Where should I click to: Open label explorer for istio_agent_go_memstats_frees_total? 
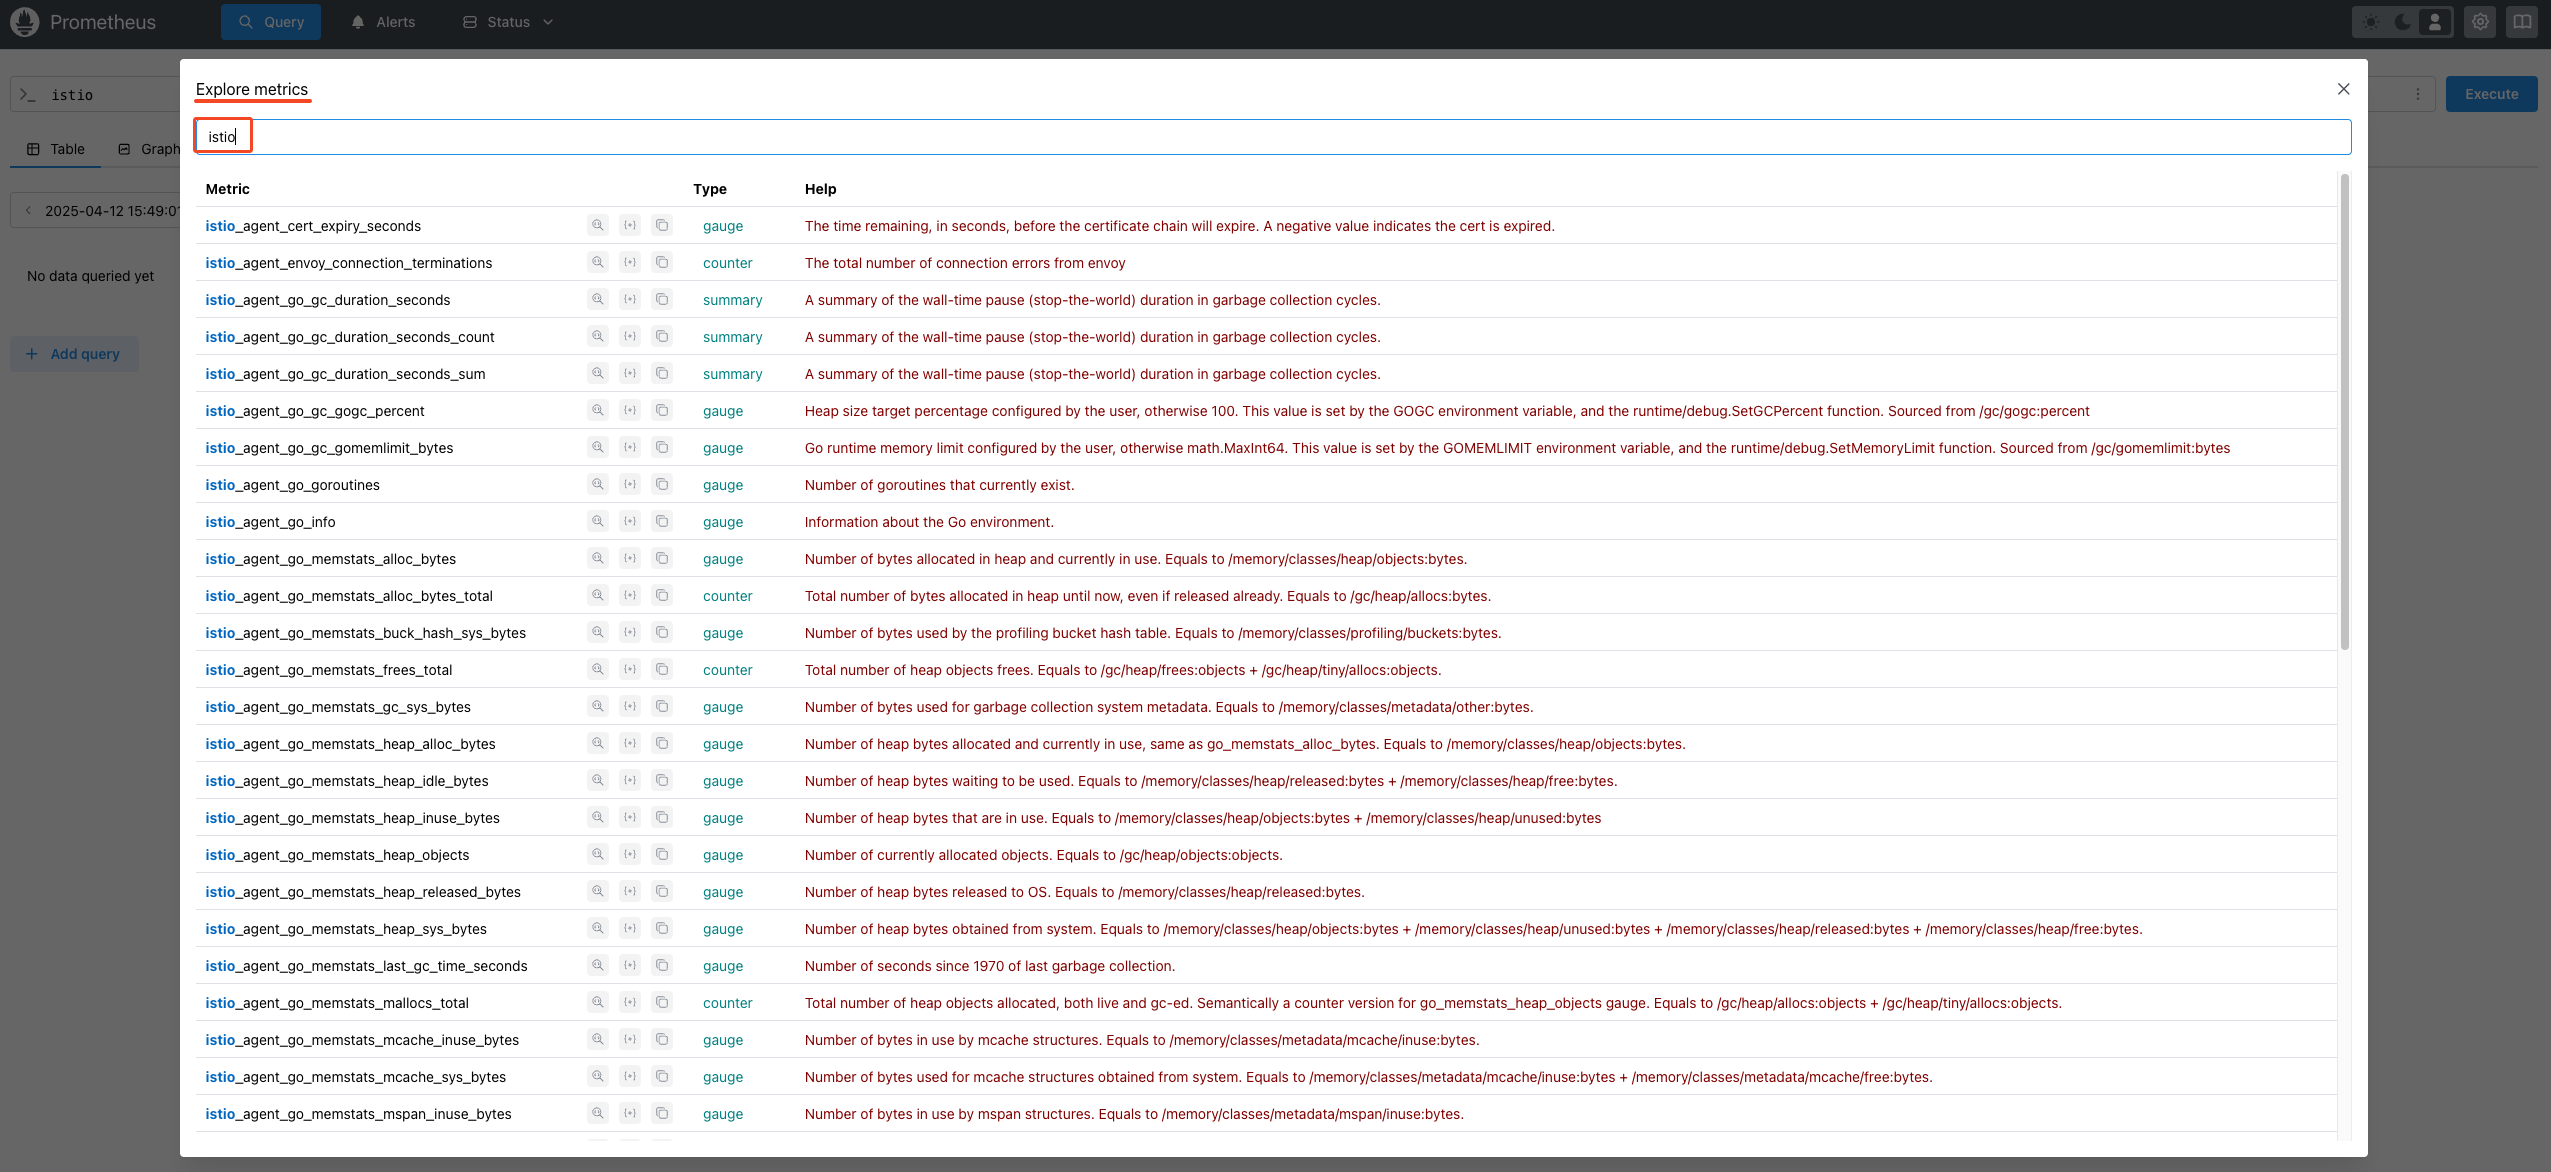[630, 670]
